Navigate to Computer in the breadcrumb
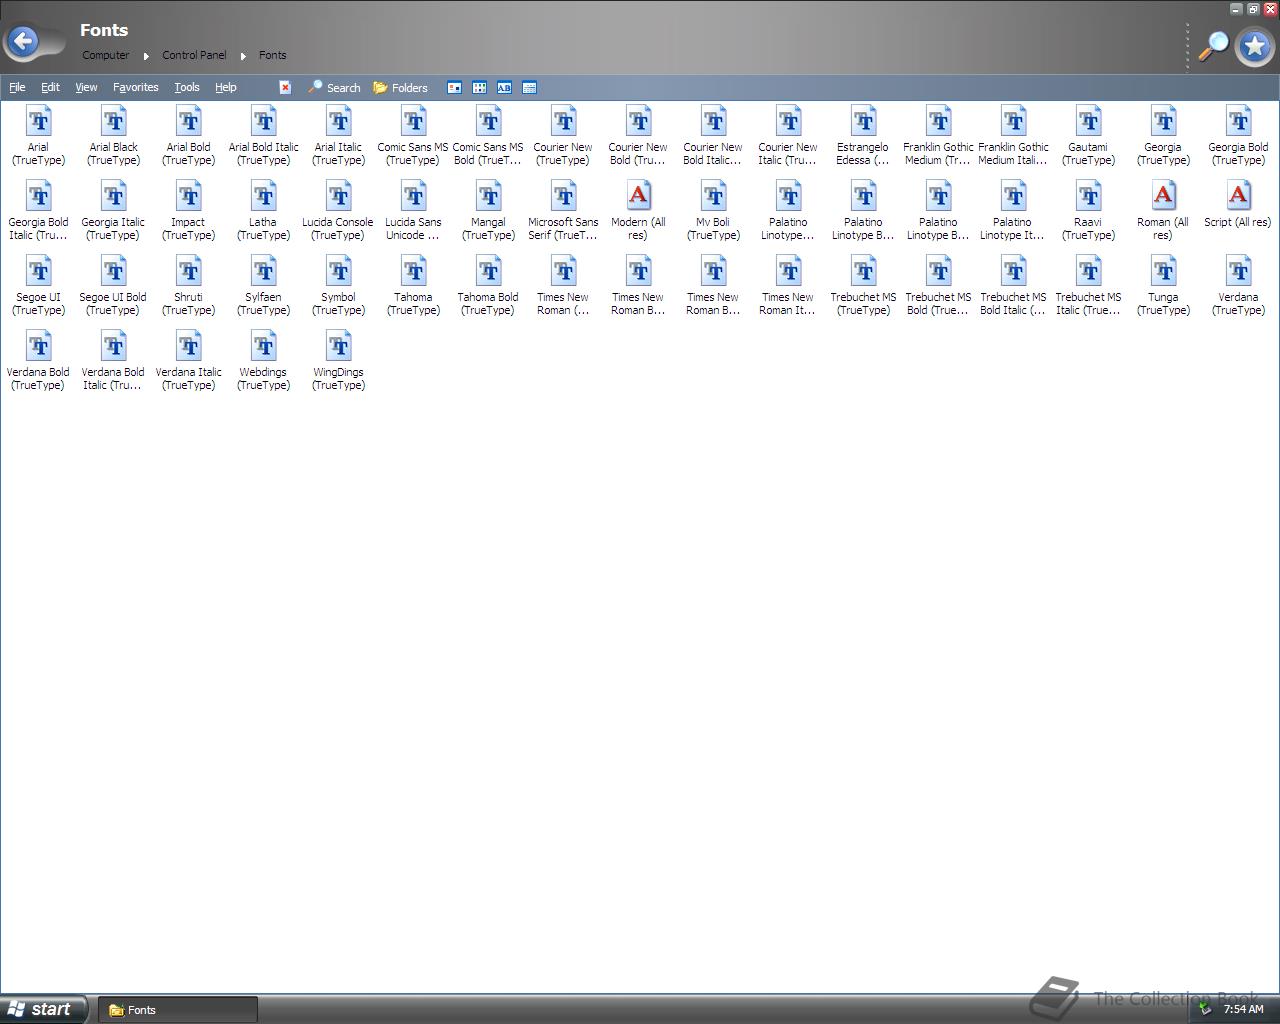 click(105, 55)
